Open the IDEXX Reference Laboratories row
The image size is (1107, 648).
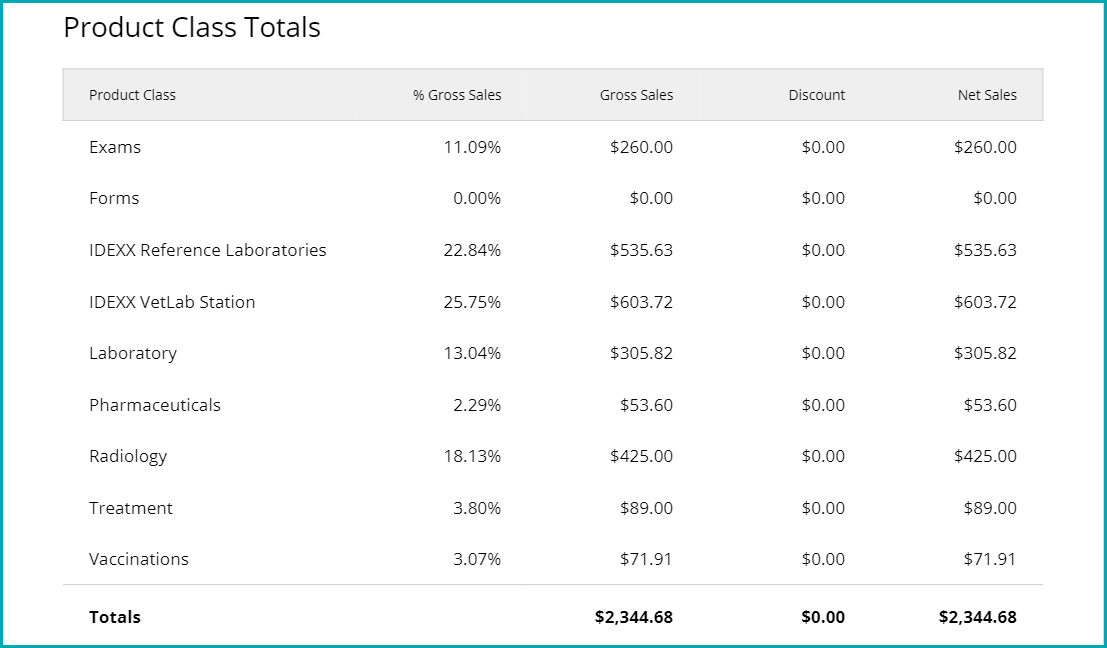[x=207, y=250]
